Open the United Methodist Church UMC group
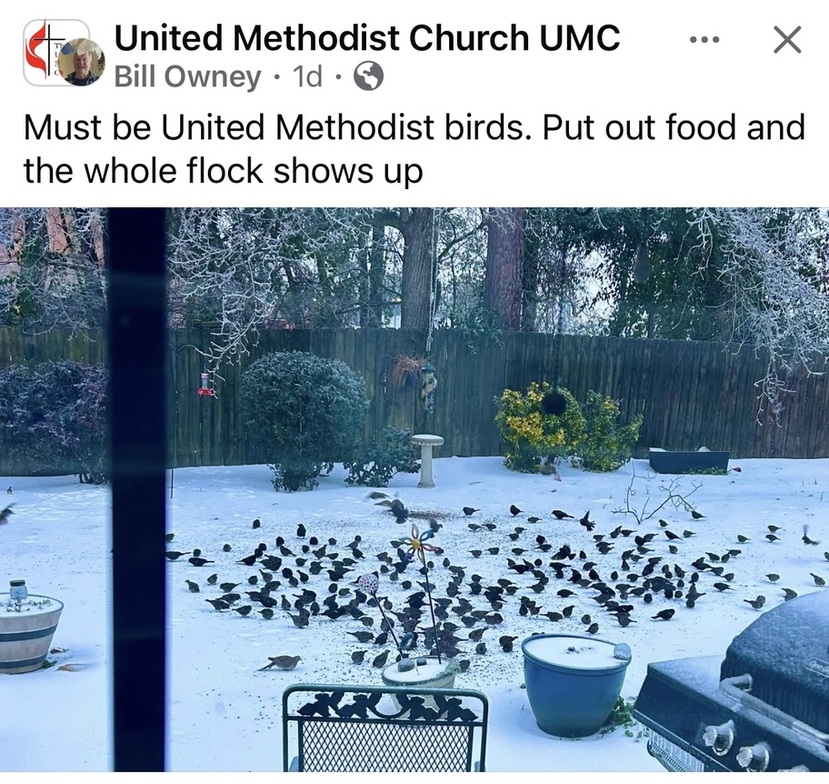 pos(367,38)
